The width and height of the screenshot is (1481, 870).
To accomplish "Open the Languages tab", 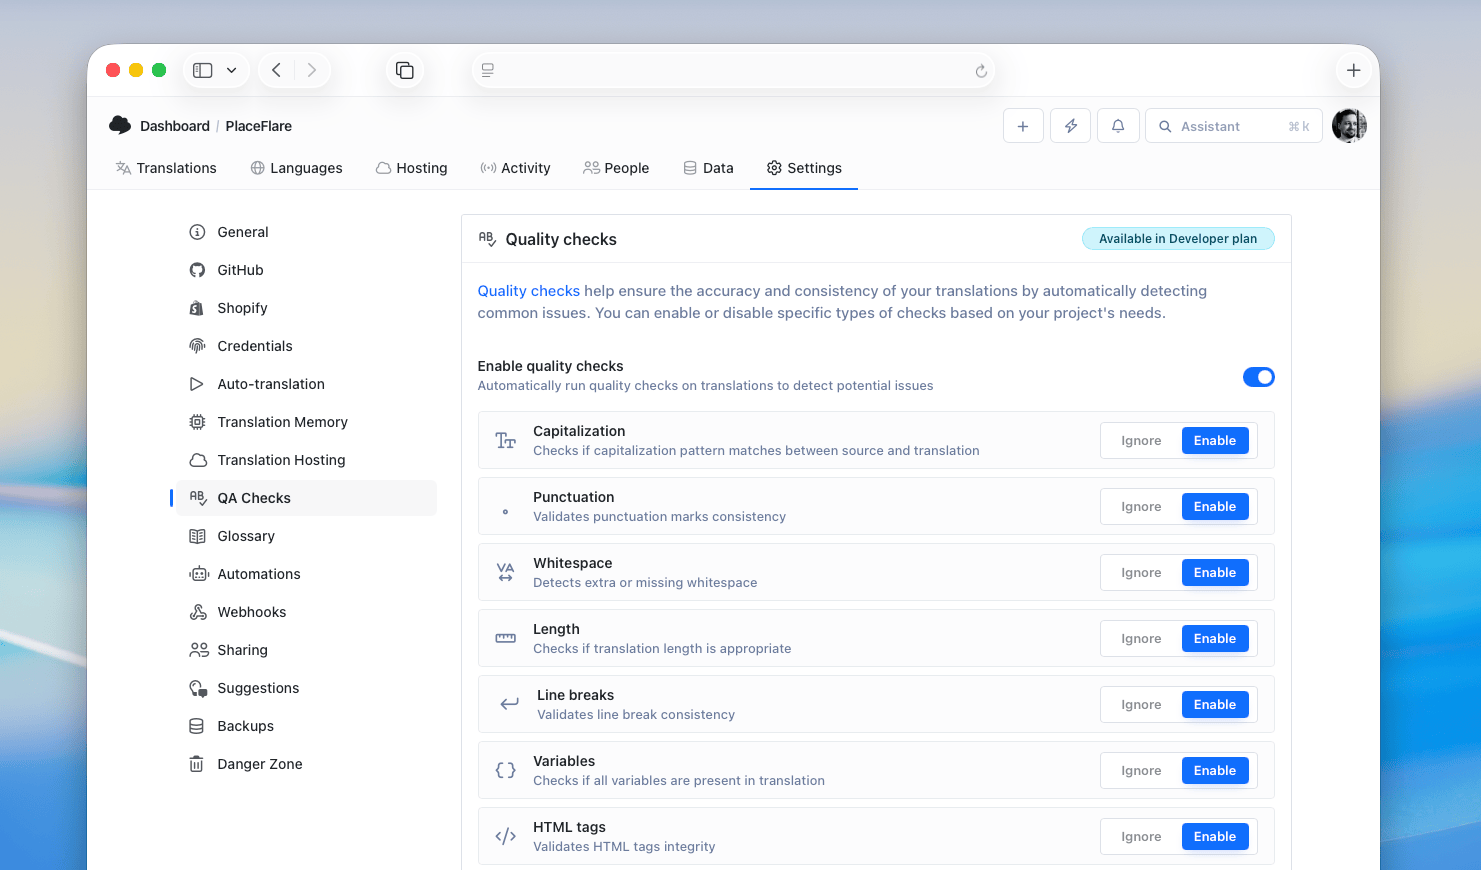I will coord(296,168).
